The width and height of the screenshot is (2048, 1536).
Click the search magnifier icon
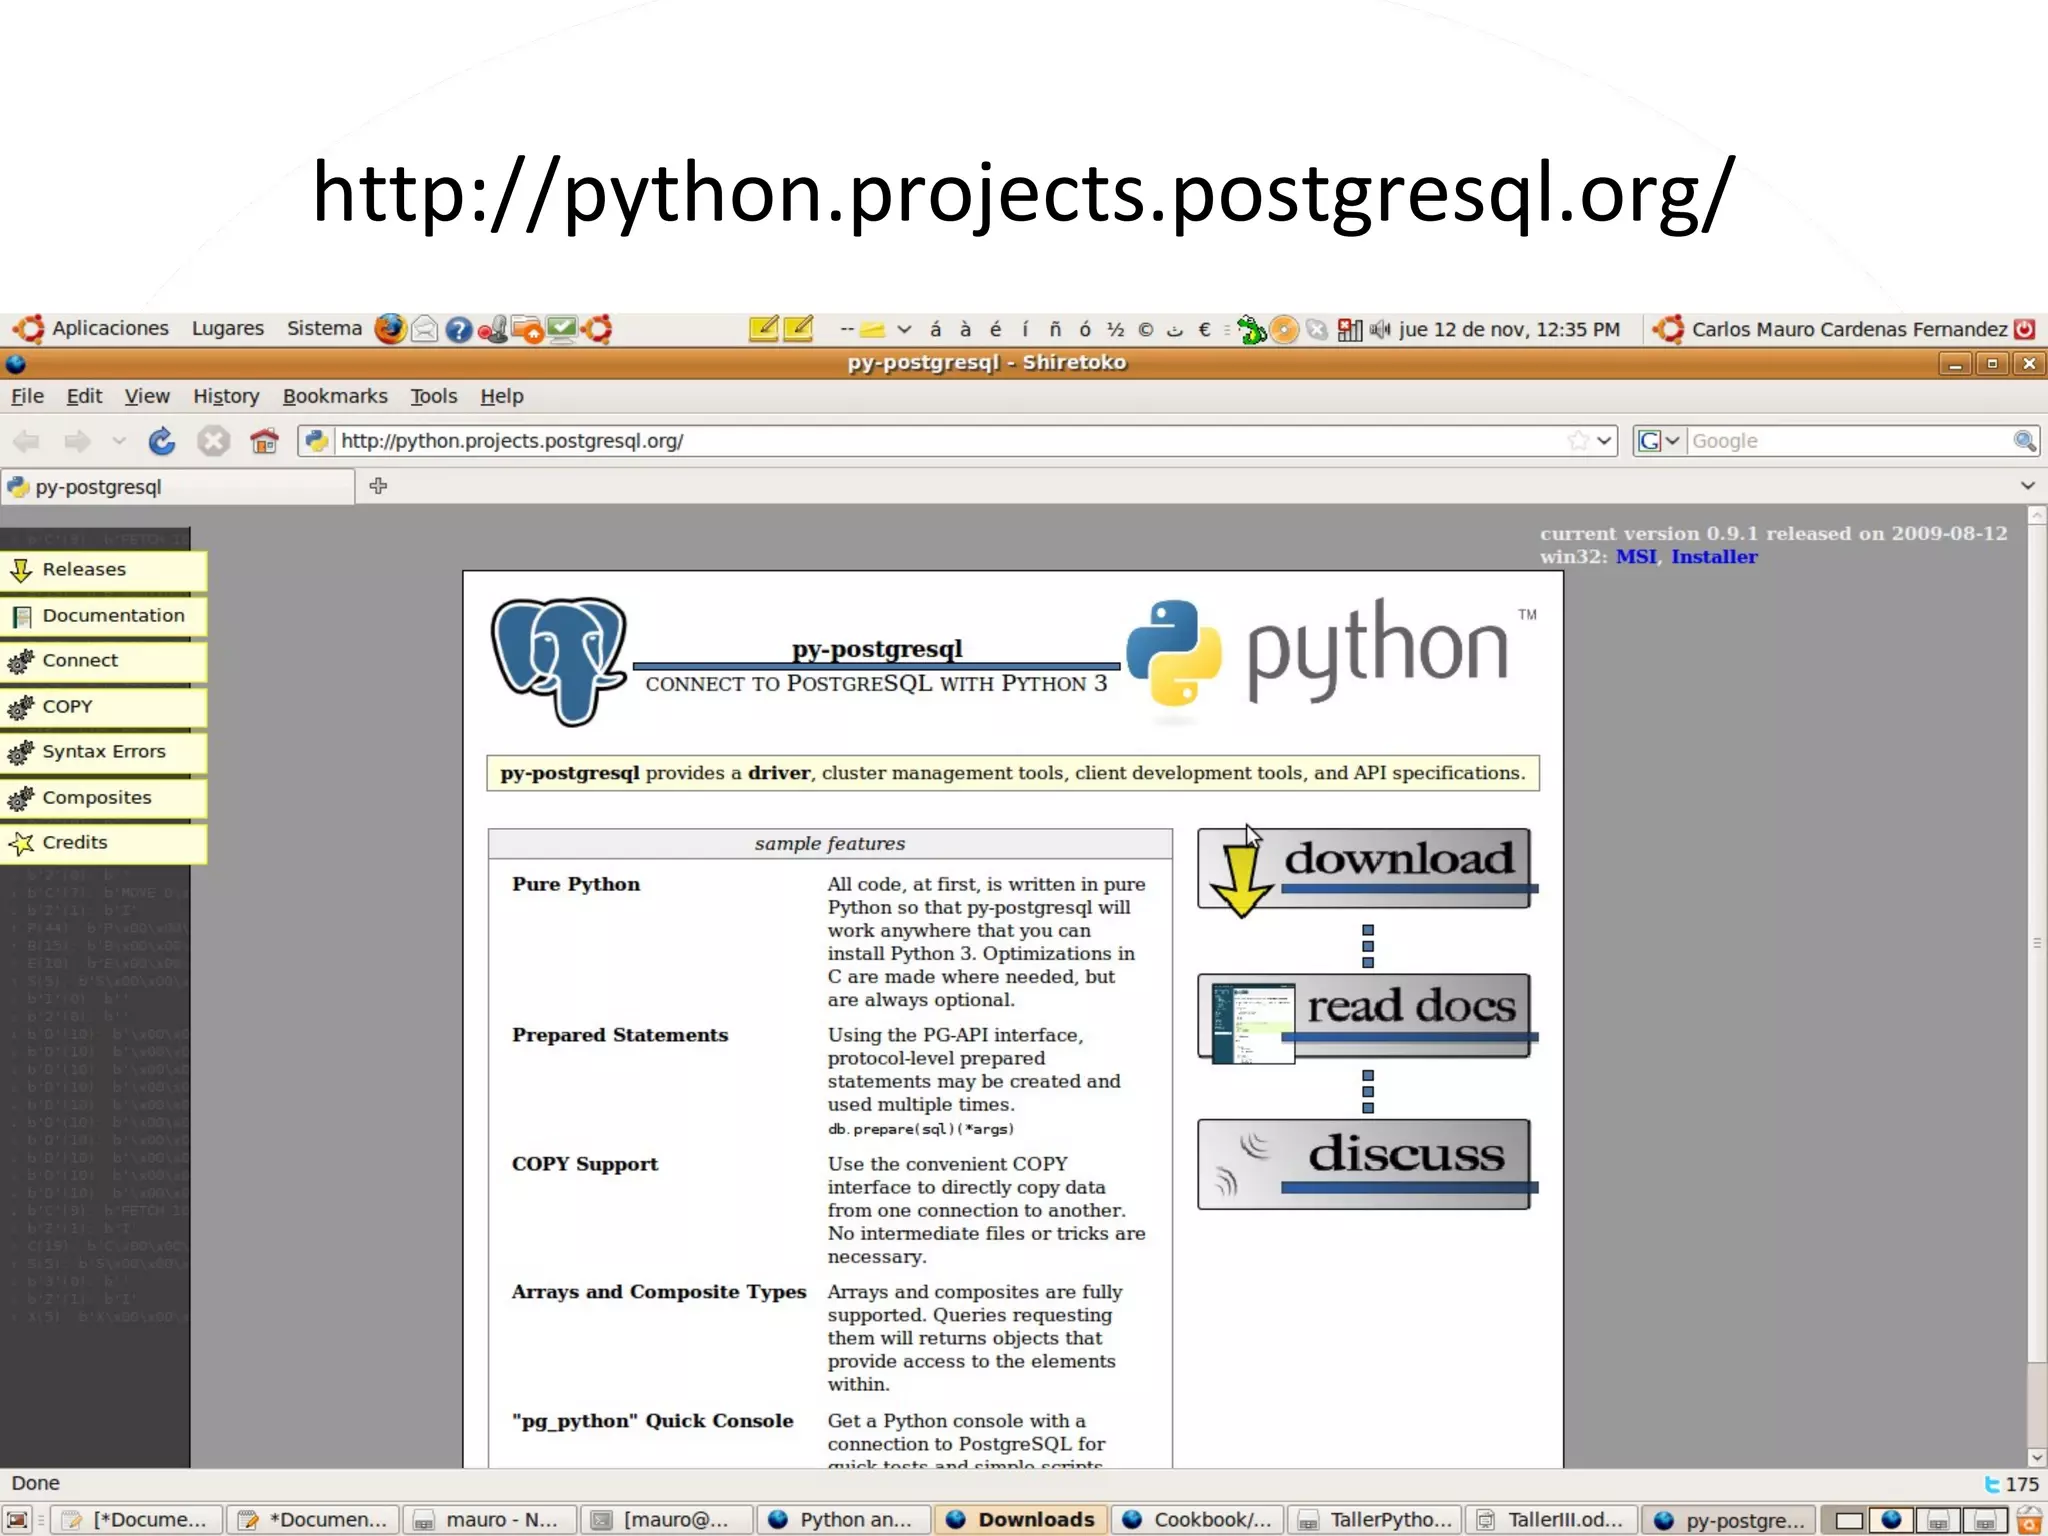pos(2024,441)
